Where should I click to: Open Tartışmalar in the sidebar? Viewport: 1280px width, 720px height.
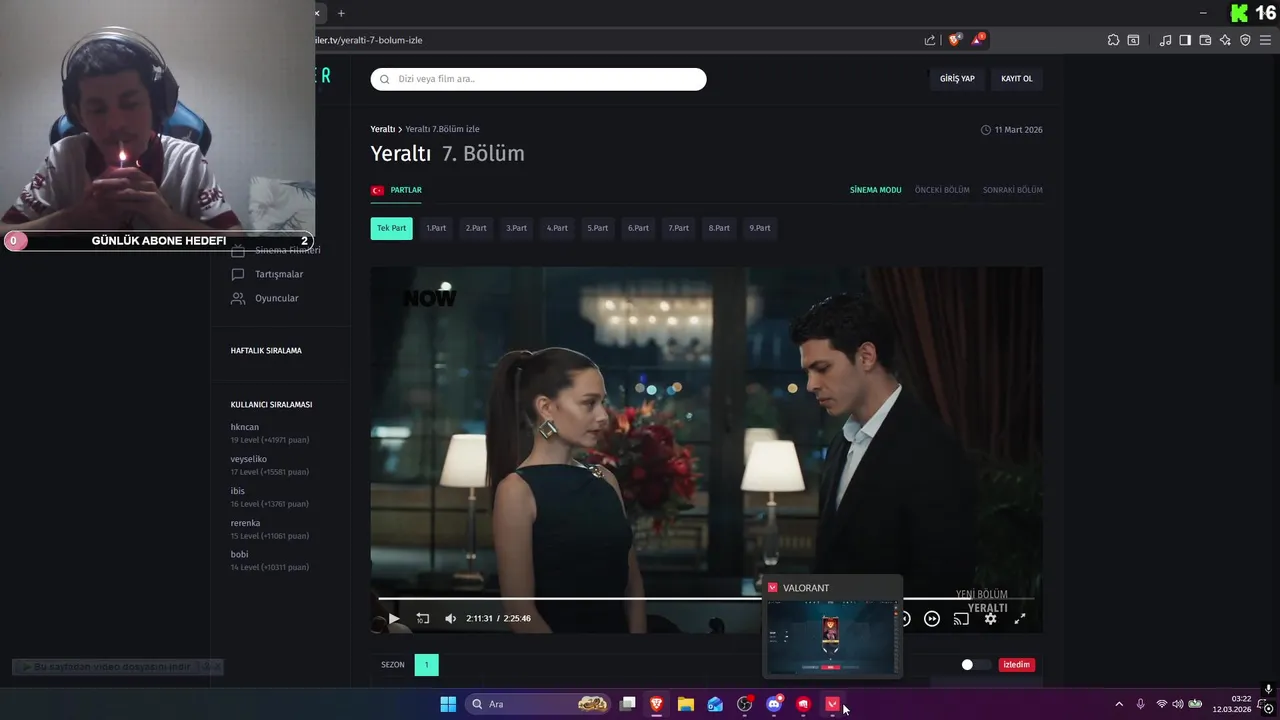(x=267, y=274)
